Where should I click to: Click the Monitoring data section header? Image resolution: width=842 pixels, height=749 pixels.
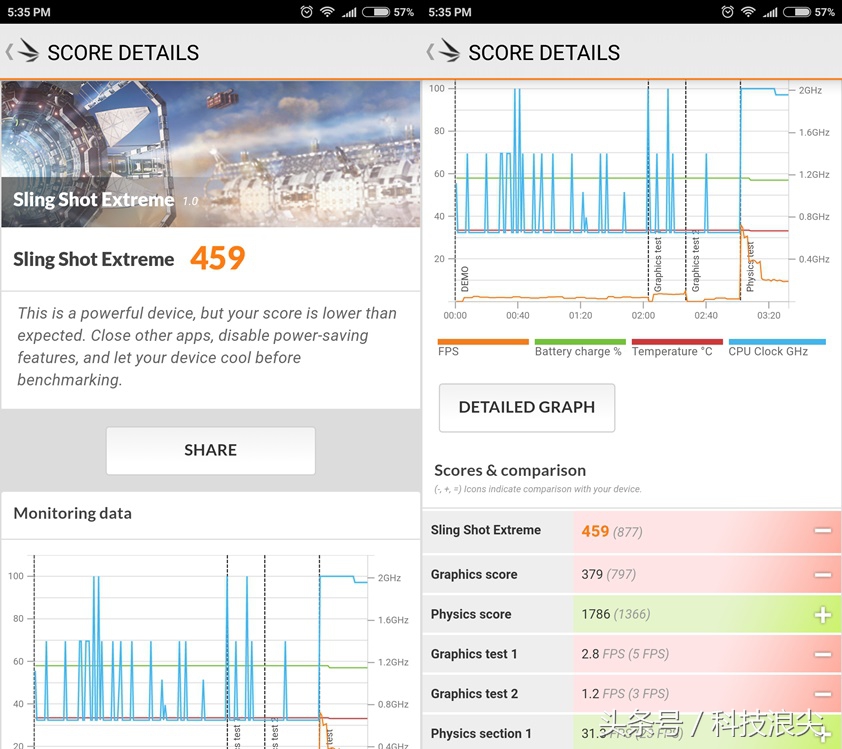click(71, 513)
